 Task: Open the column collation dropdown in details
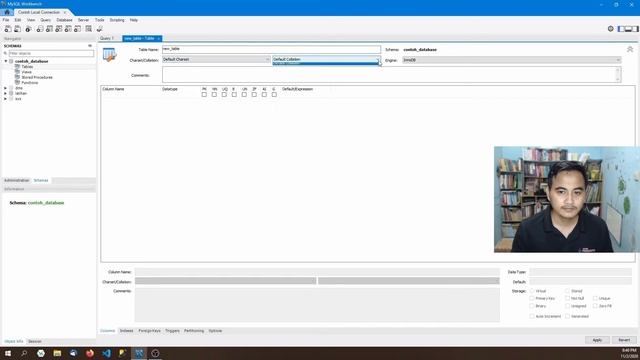tap(409, 281)
